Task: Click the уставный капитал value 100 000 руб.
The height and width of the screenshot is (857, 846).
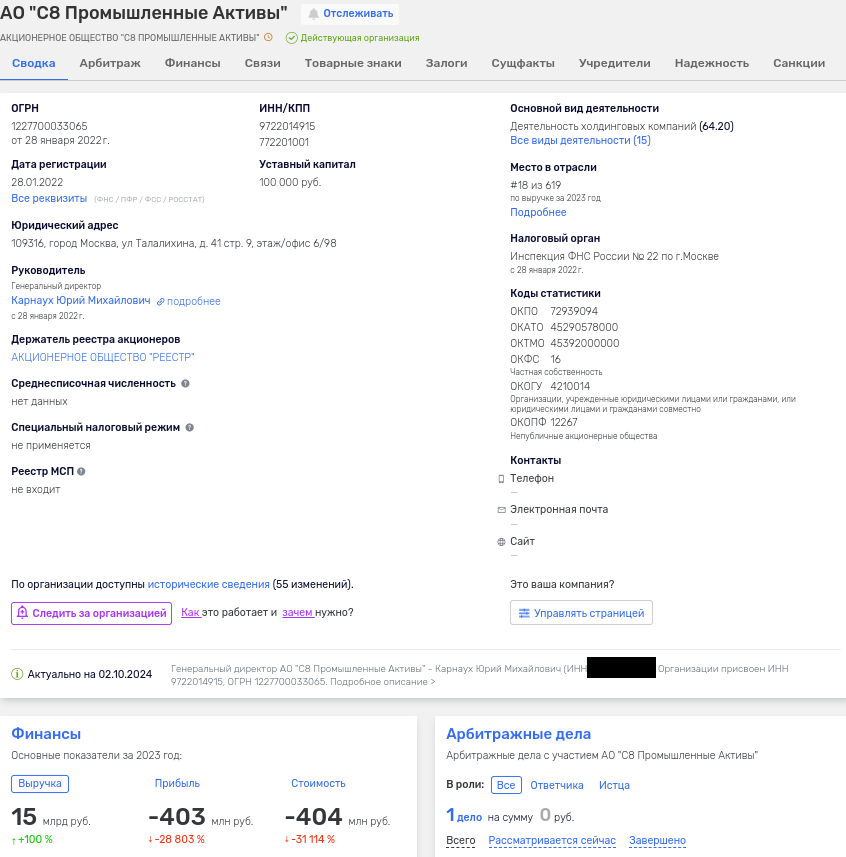Action: click(290, 182)
